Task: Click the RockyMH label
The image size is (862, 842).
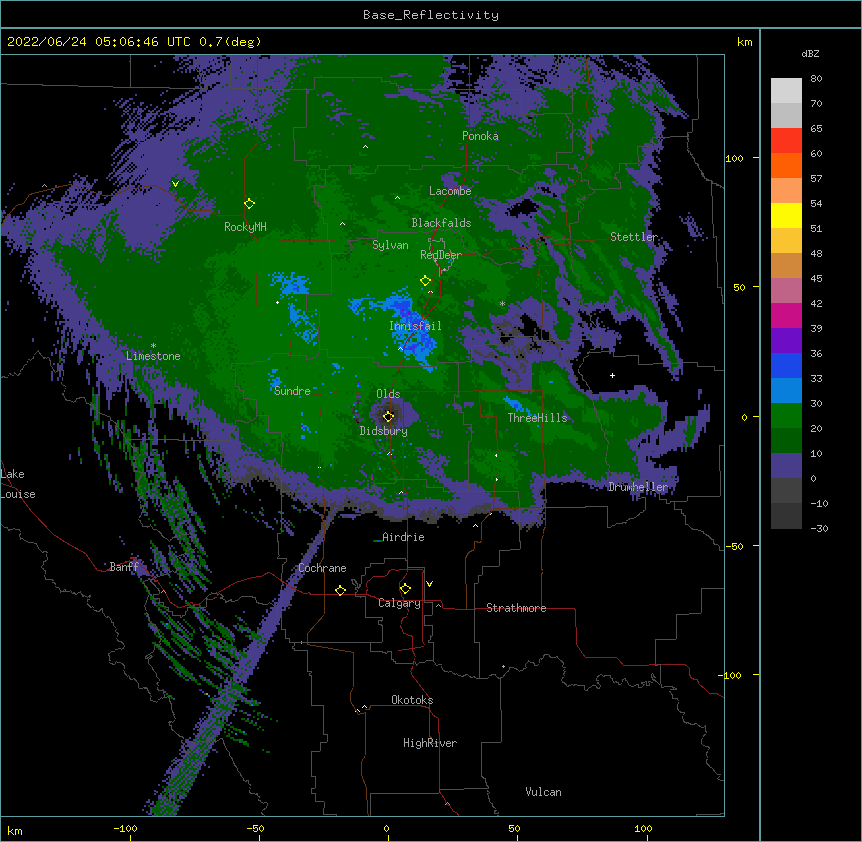Action: [245, 227]
